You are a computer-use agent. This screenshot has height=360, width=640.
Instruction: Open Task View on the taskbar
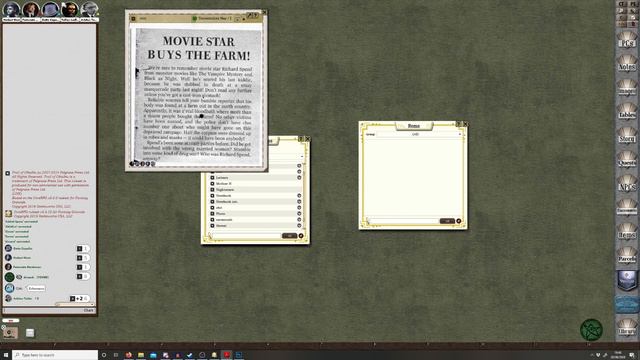pos(116,355)
